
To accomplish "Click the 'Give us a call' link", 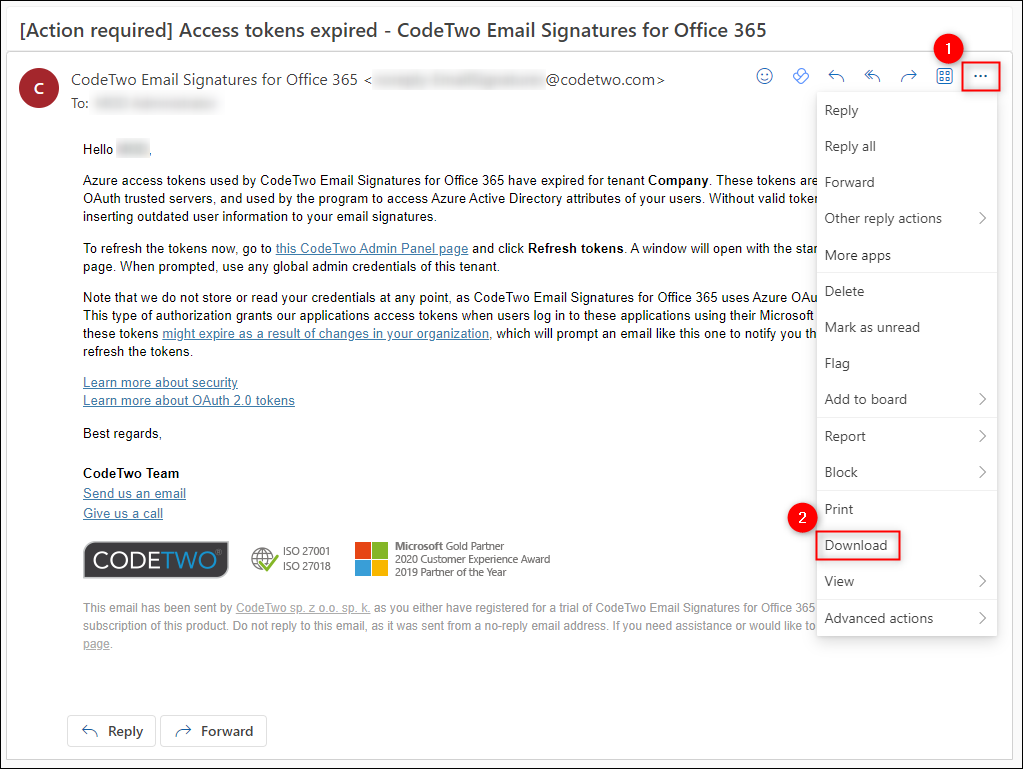I will point(123,513).
